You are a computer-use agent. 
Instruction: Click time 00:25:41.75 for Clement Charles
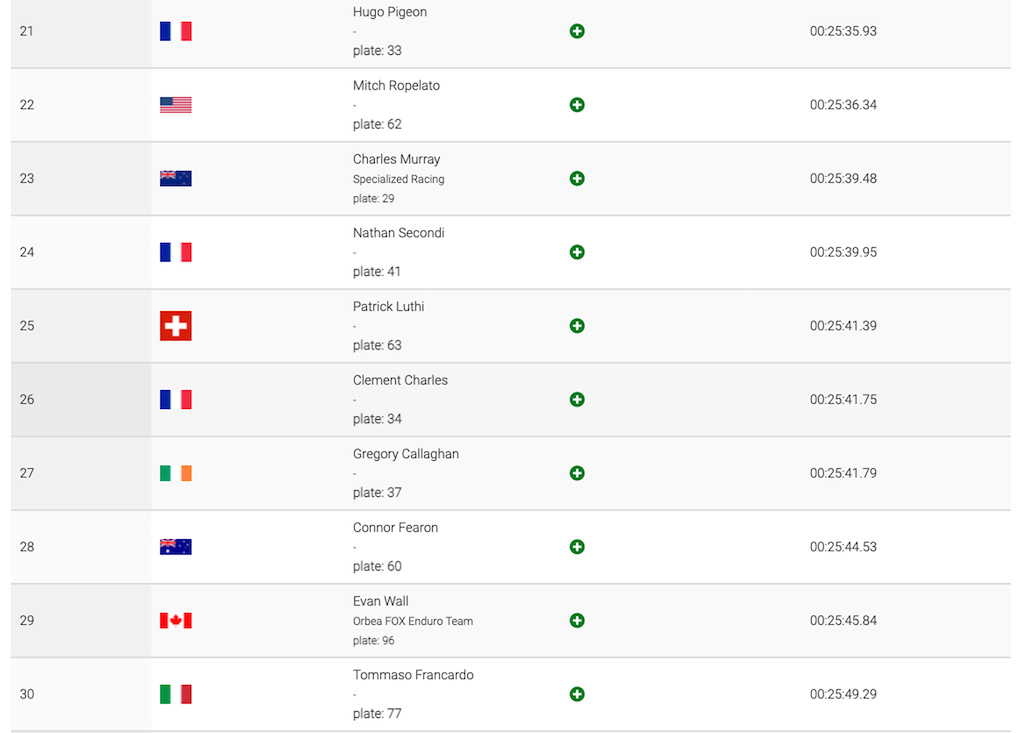[x=843, y=400]
